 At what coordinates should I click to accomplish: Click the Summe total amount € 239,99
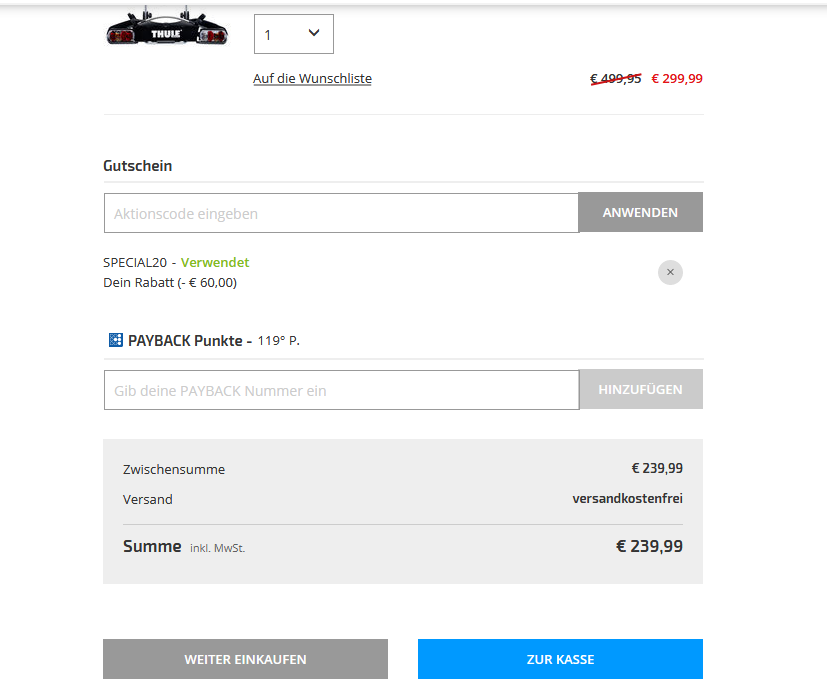pyautogui.click(x=649, y=546)
